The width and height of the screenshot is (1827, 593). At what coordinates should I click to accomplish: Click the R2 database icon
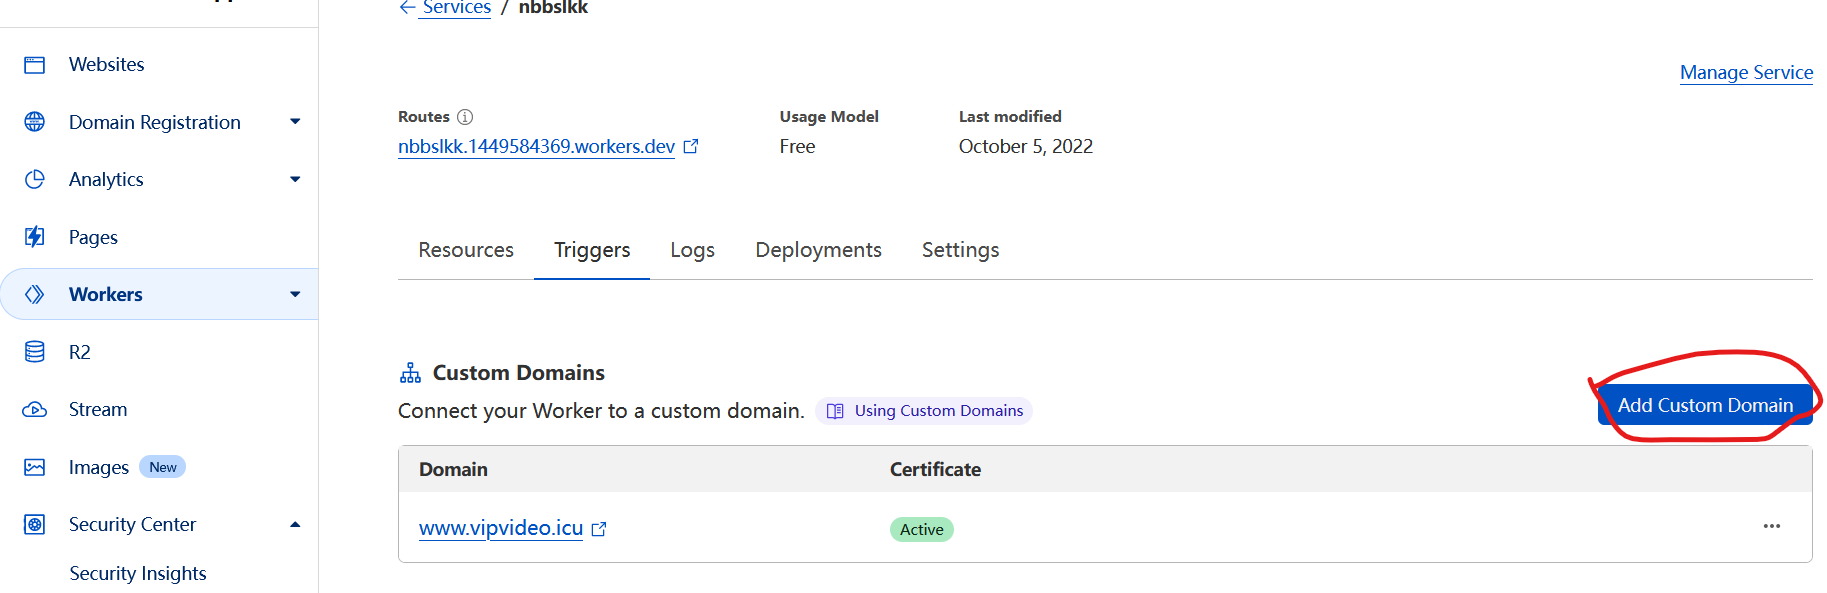pyautogui.click(x=35, y=352)
